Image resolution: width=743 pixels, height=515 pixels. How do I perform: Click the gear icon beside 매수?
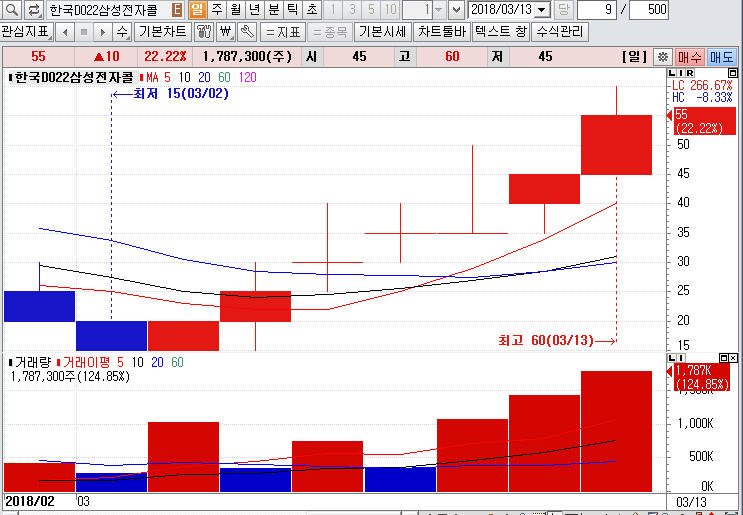[x=662, y=57]
